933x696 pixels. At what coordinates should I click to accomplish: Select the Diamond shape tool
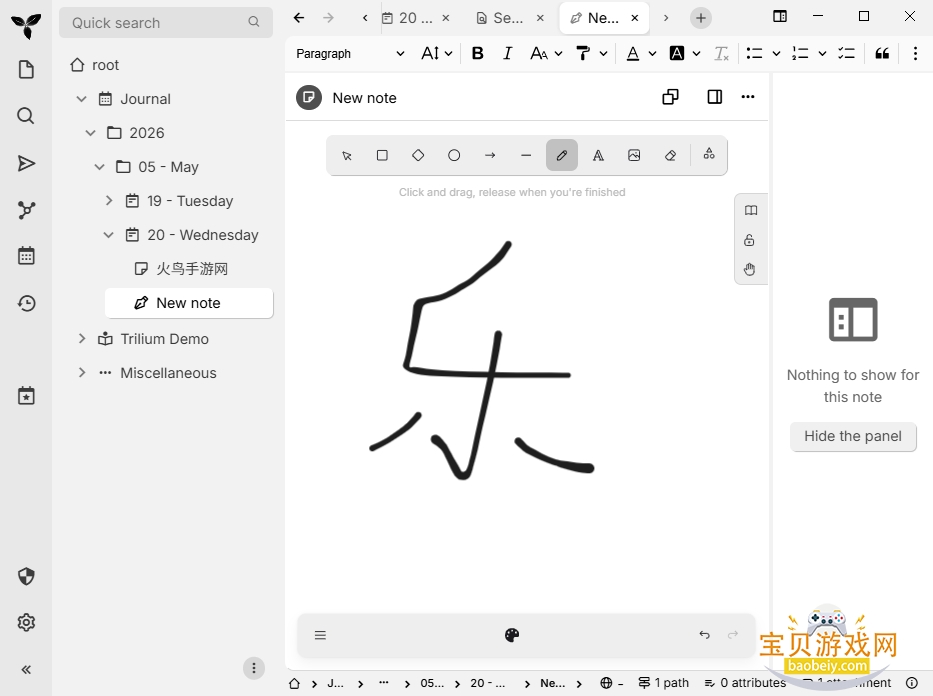click(418, 156)
